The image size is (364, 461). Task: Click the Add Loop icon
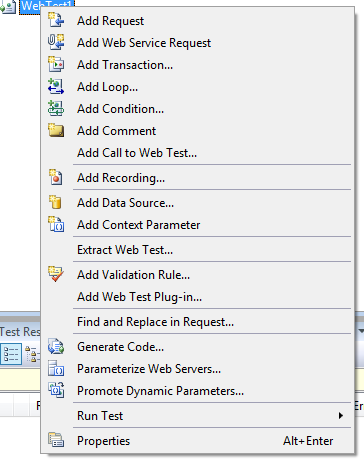(x=56, y=86)
